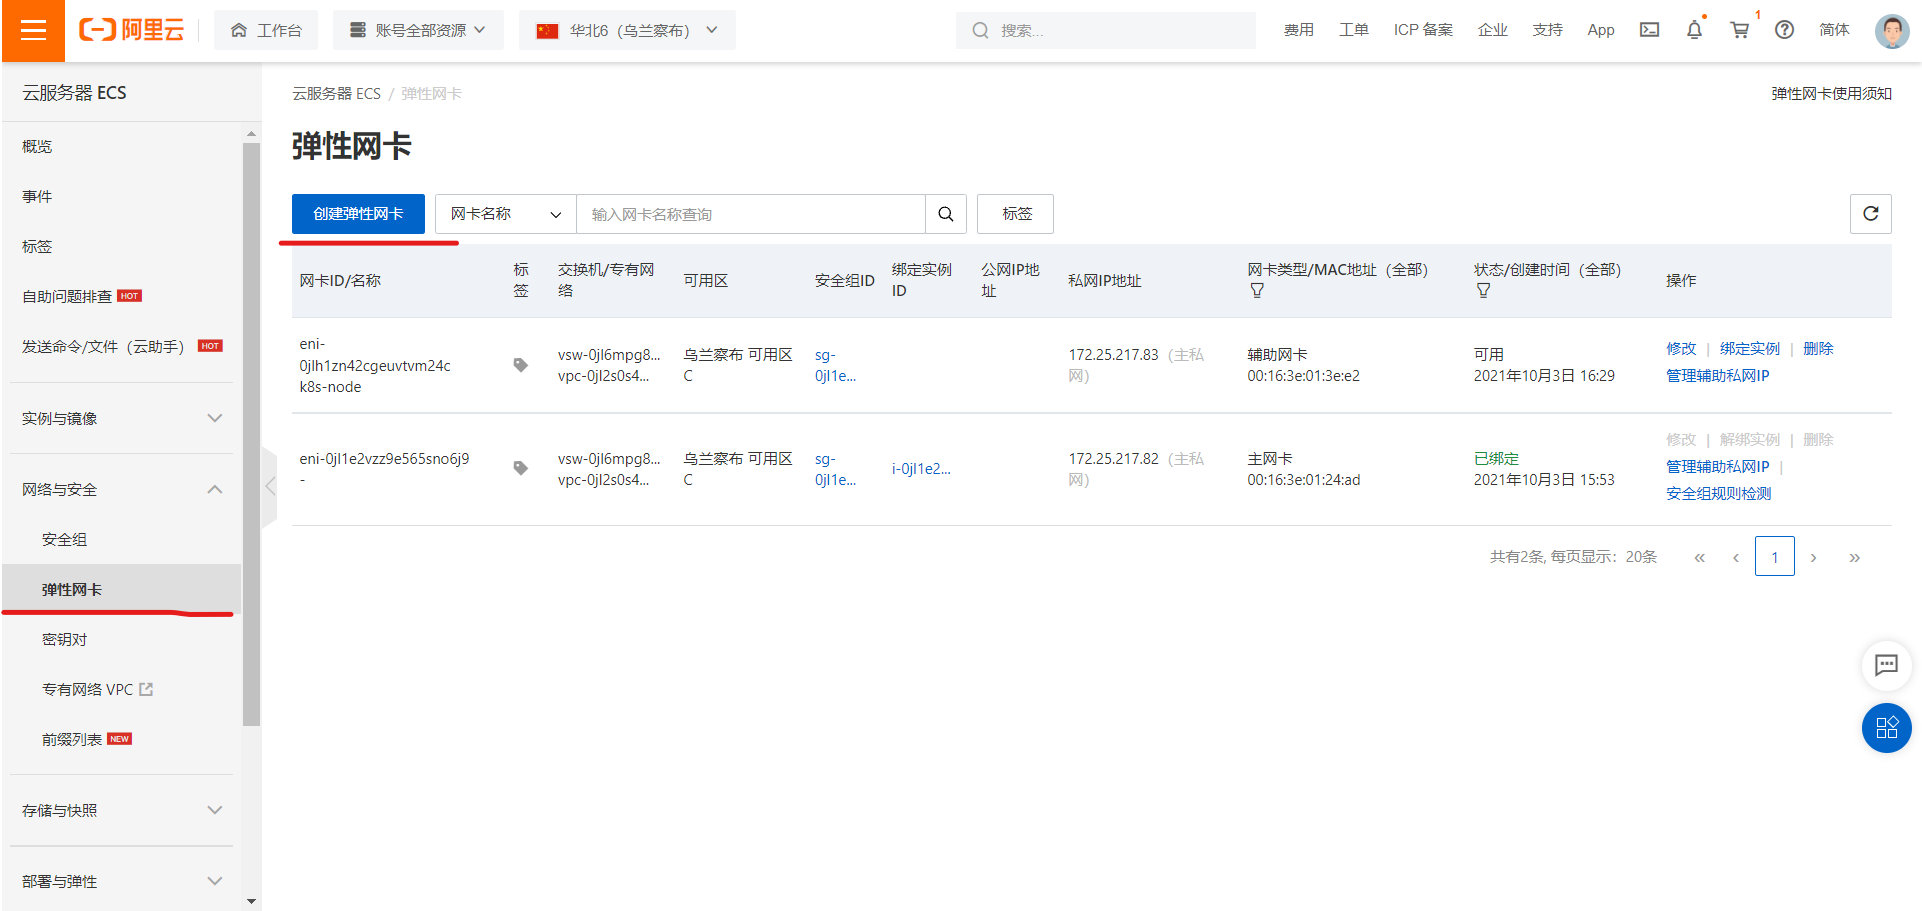Edit tag icon for eni-0jl1e2vzz9e565sno6j9 row
The height and width of the screenshot is (911, 1922).
pos(520,468)
